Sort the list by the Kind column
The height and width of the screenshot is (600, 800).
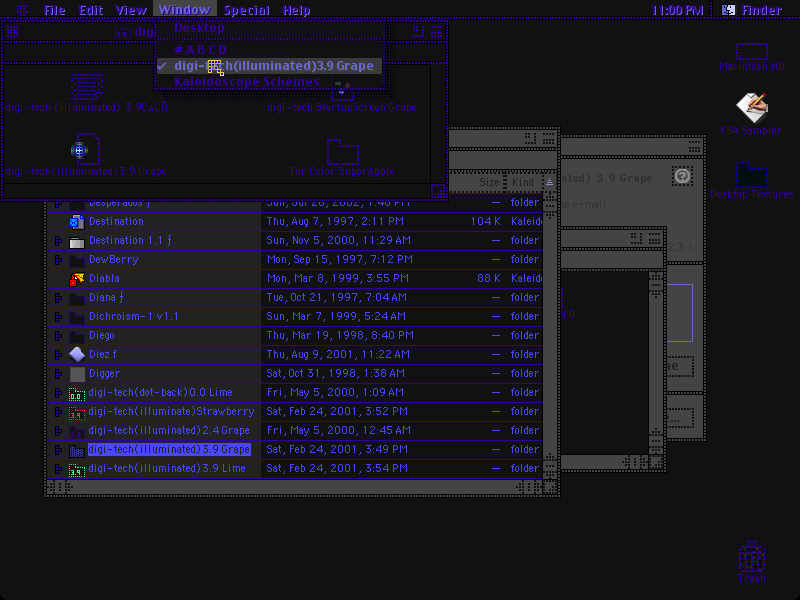523,182
